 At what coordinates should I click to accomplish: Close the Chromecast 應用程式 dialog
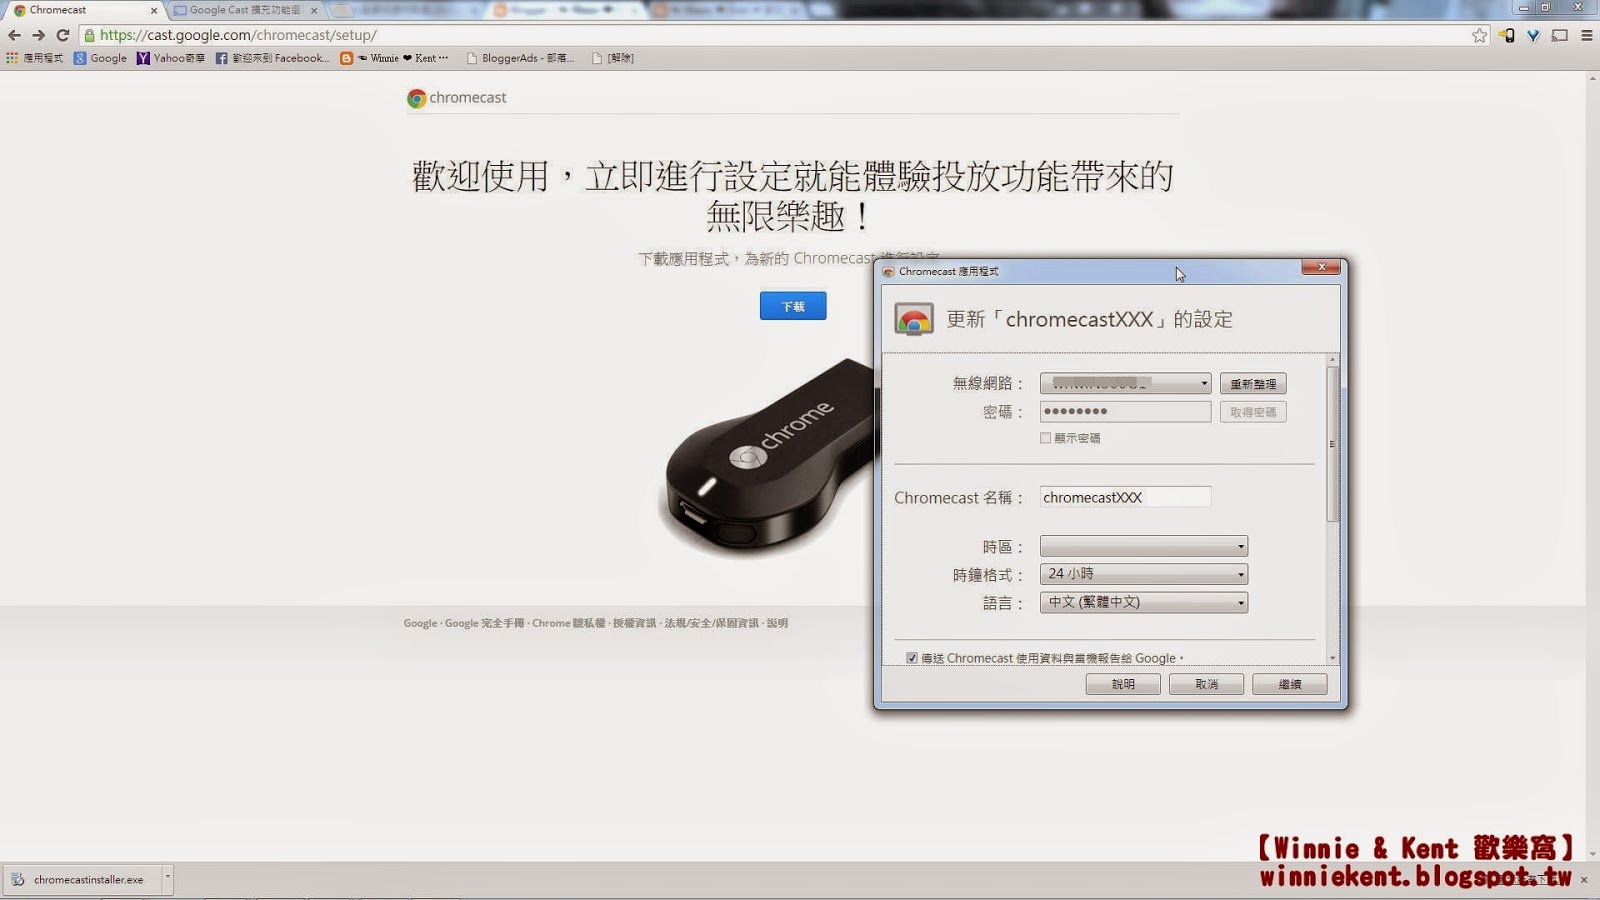1321,267
